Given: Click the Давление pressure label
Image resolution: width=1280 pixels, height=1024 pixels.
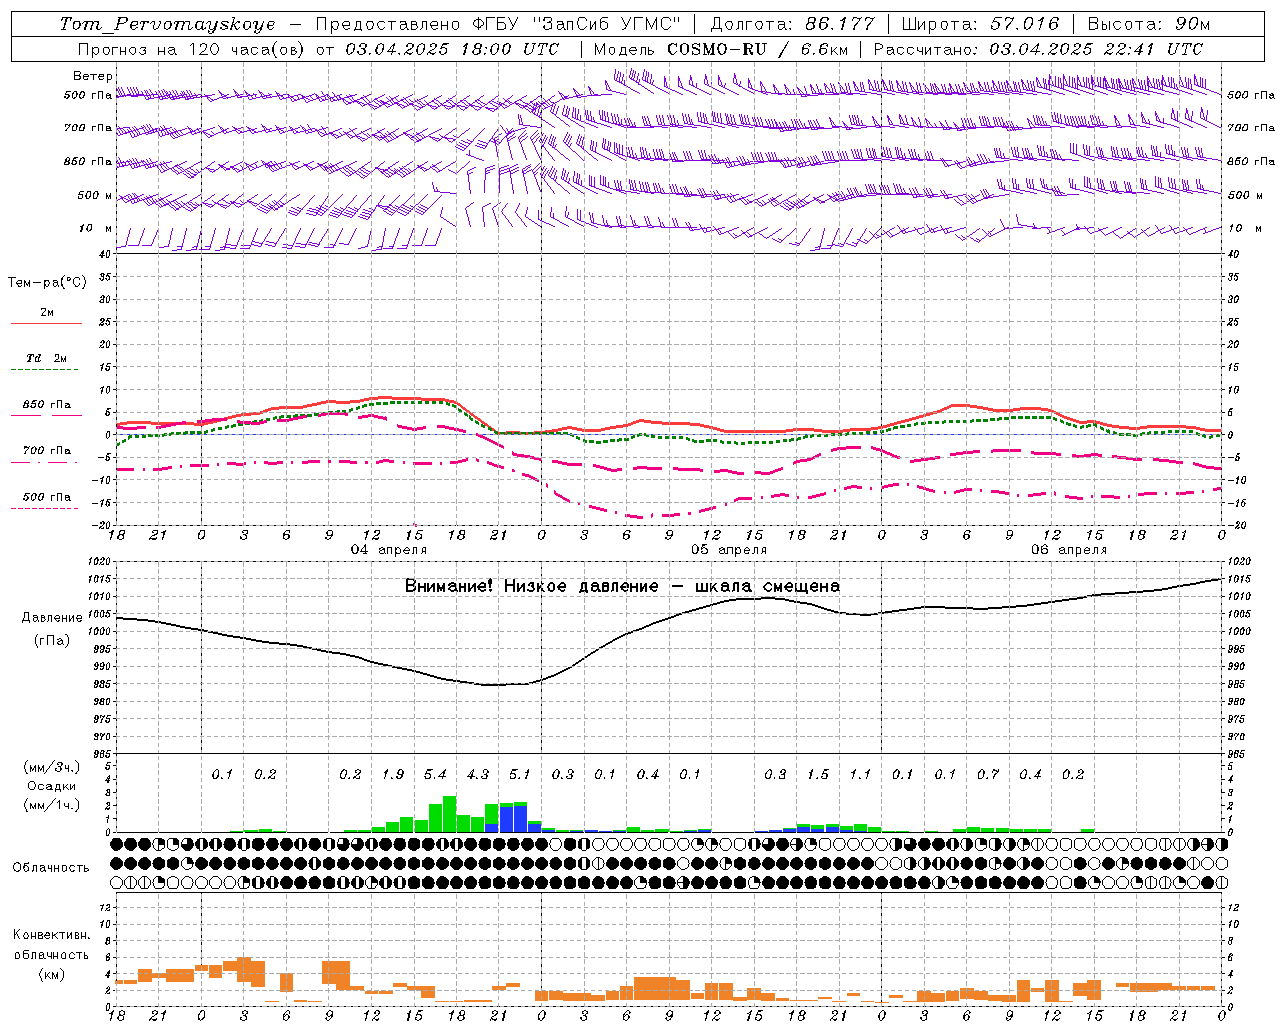Looking at the screenshot, I should (x=52, y=618).
